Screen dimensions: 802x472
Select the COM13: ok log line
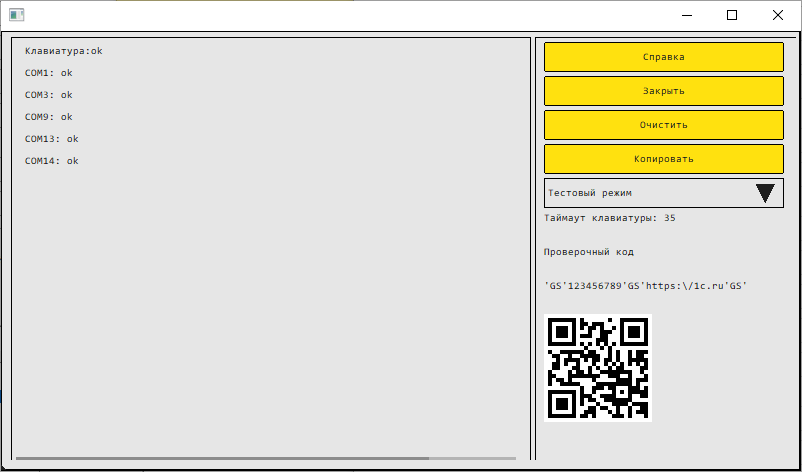[52, 139]
